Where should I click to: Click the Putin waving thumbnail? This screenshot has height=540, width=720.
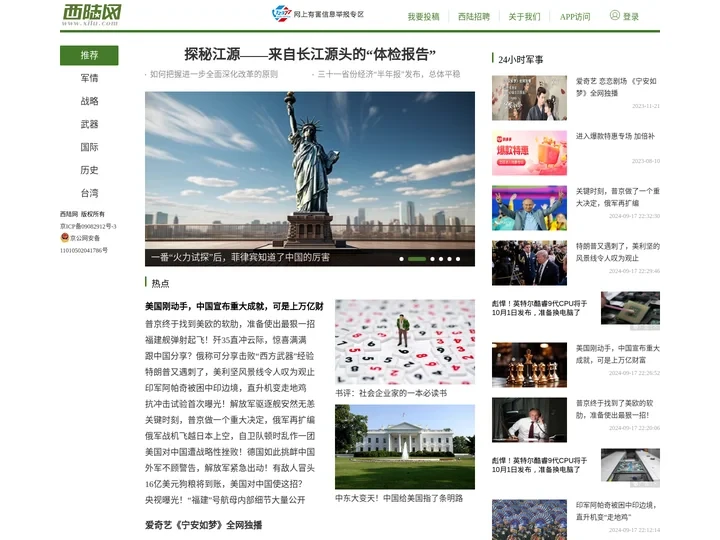pyautogui.click(x=529, y=208)
